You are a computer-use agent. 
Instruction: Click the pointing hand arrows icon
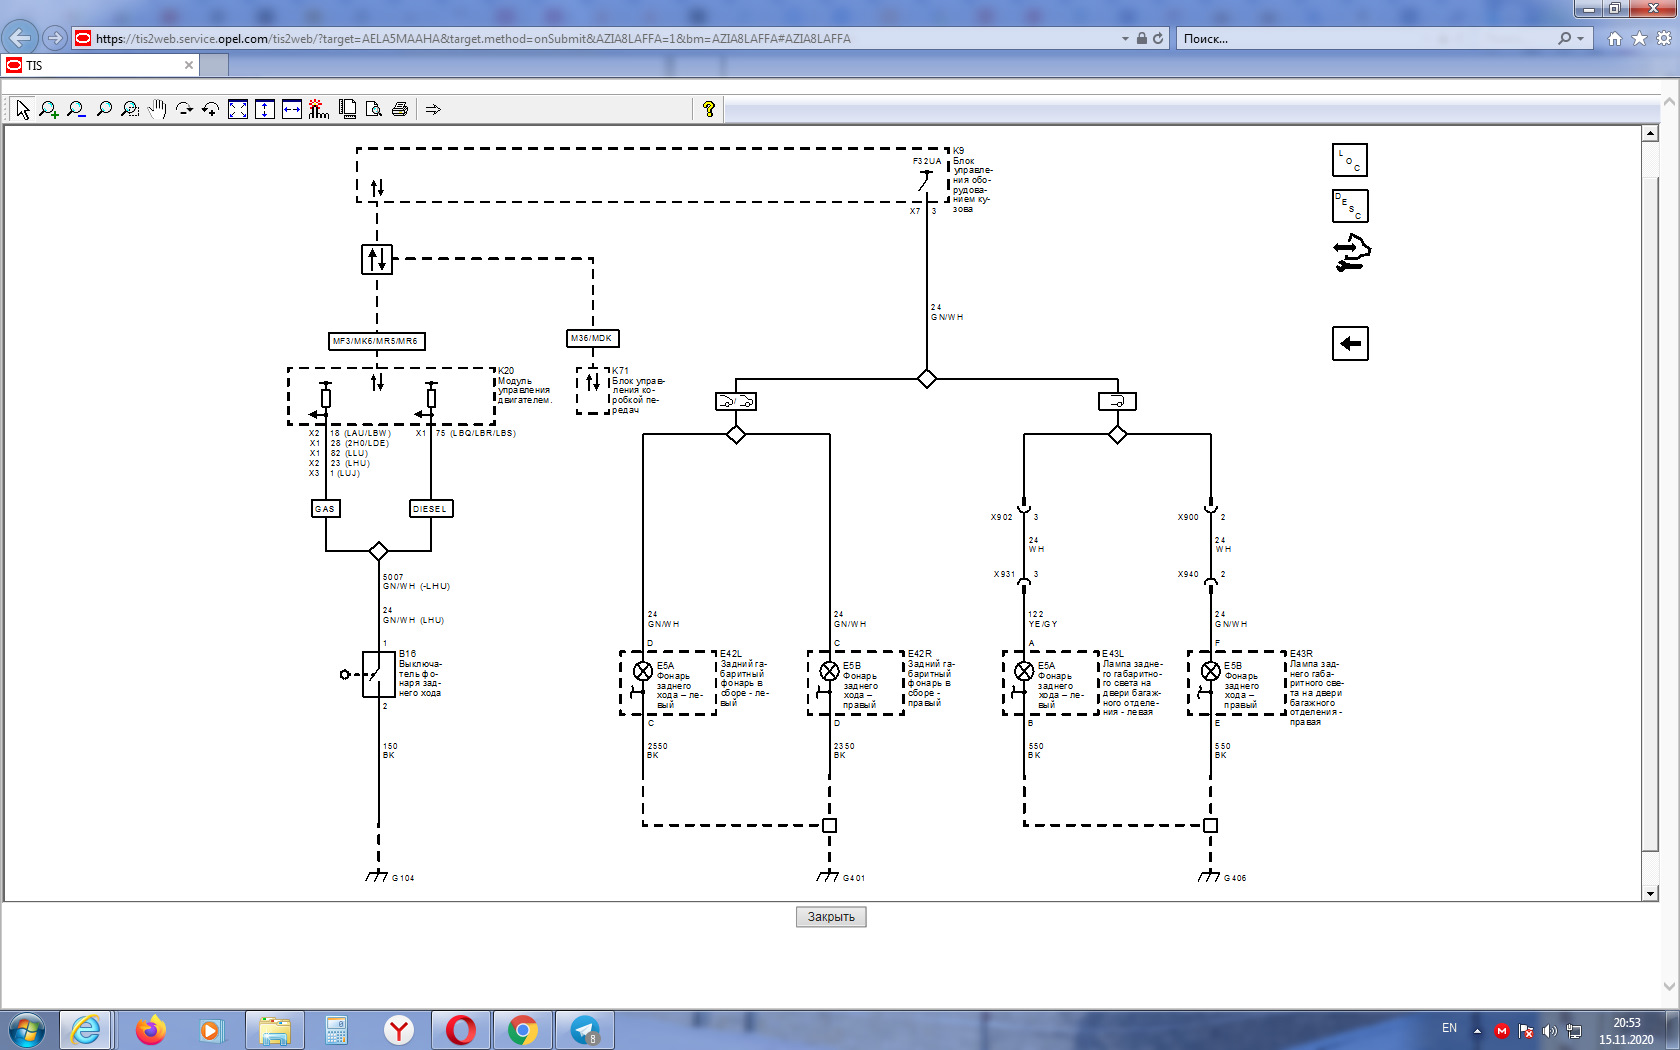click(1352, 253)
